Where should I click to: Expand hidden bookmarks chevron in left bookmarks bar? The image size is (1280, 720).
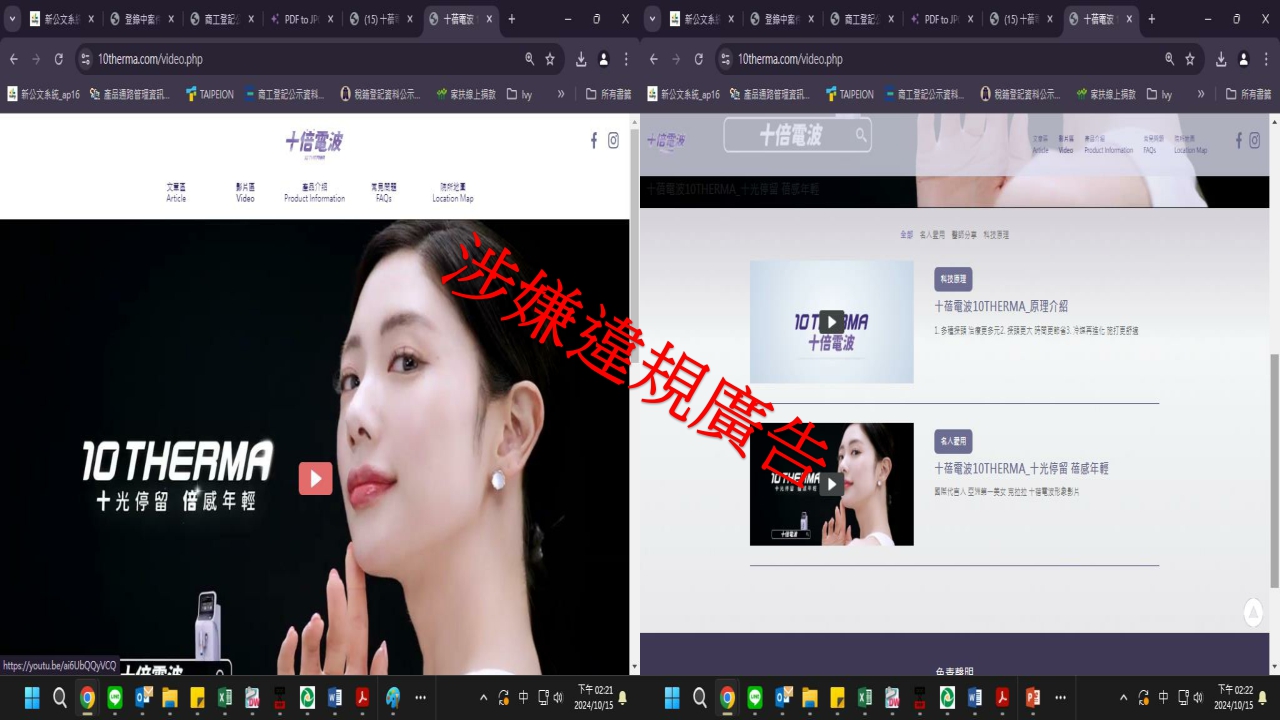pos(561,94)
